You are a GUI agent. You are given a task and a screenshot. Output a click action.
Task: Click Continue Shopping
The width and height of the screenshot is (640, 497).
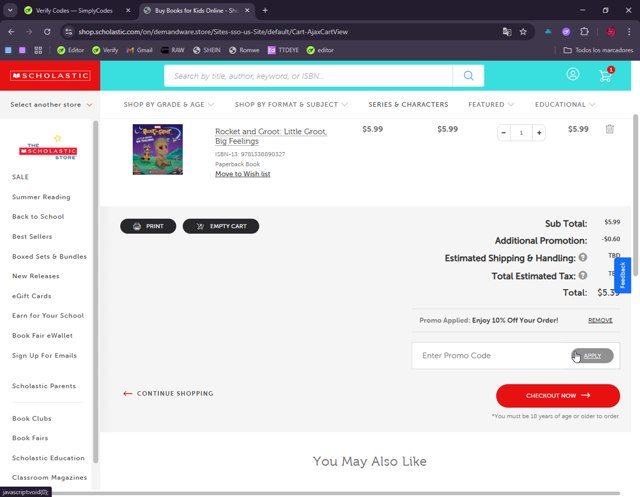168,393
